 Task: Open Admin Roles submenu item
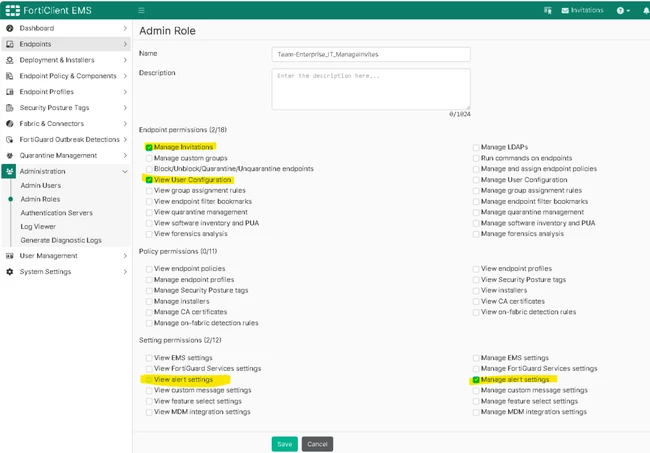click(40, 199)
